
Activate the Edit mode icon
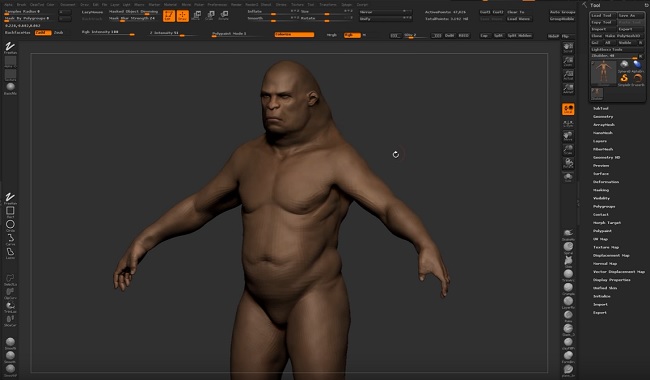tap(169, 16)
